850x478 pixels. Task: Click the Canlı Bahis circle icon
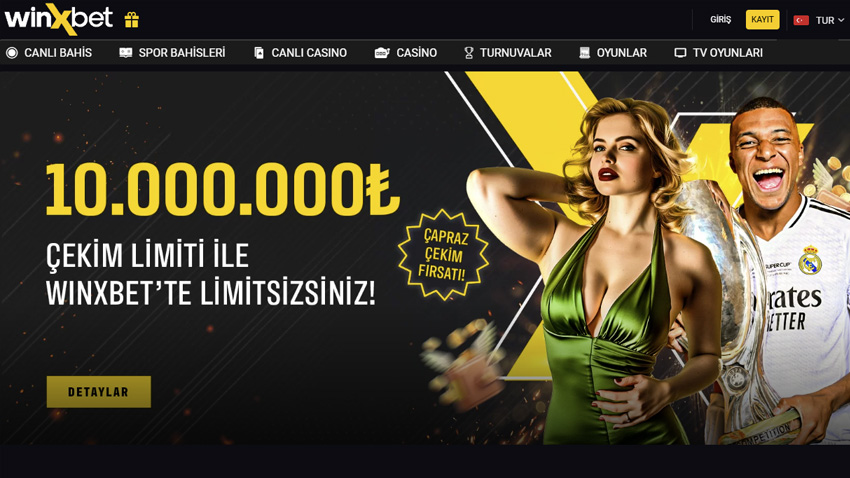[x=12, y=53]
